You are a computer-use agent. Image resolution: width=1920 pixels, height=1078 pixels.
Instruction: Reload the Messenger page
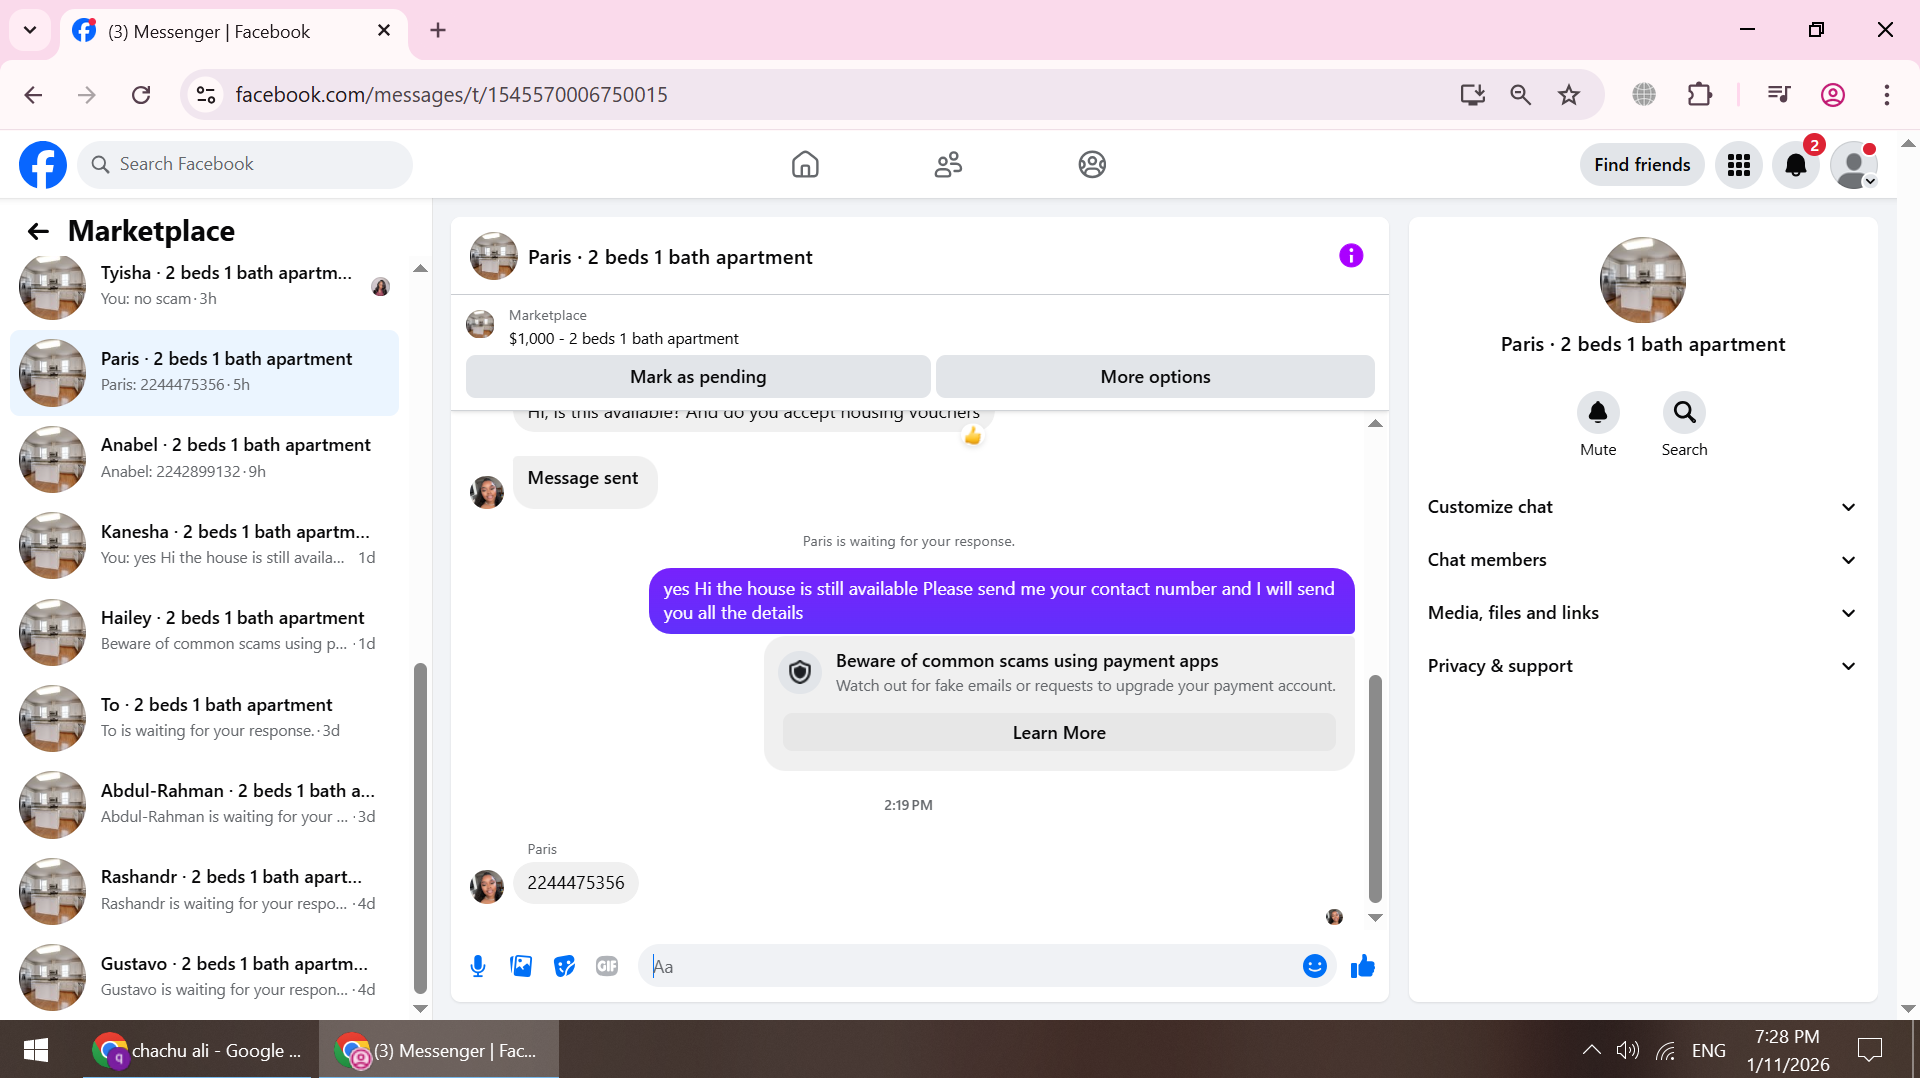(x=141, y=95)
